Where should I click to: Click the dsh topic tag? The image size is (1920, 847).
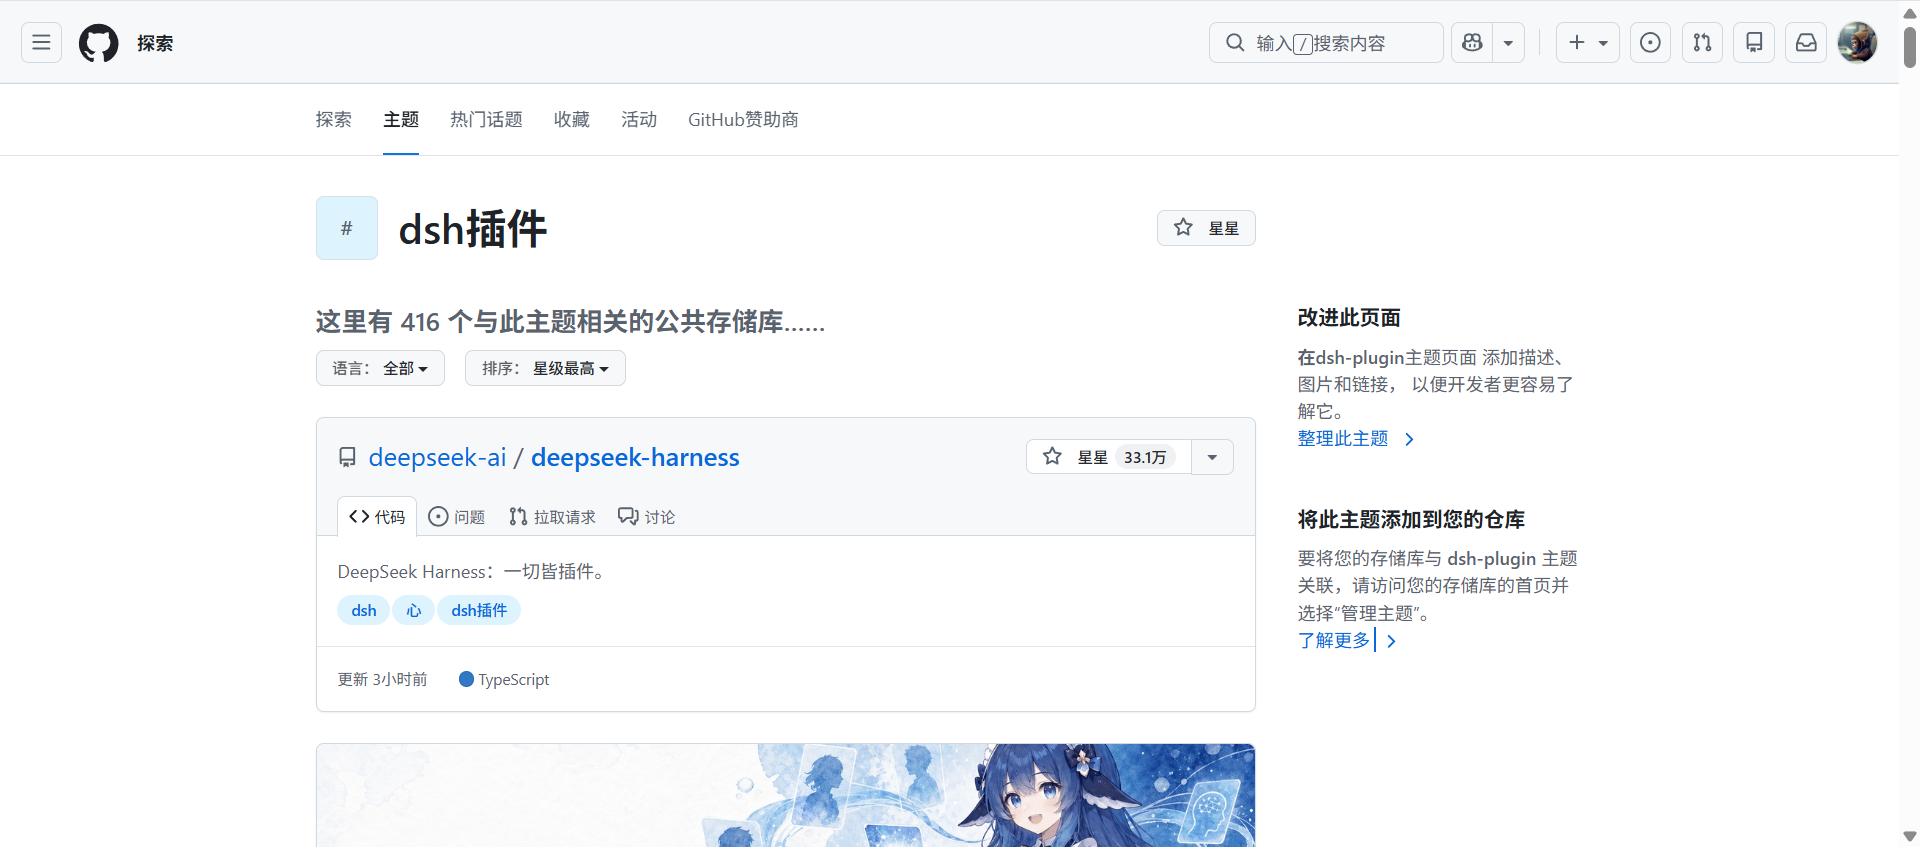tap(364, 610)
